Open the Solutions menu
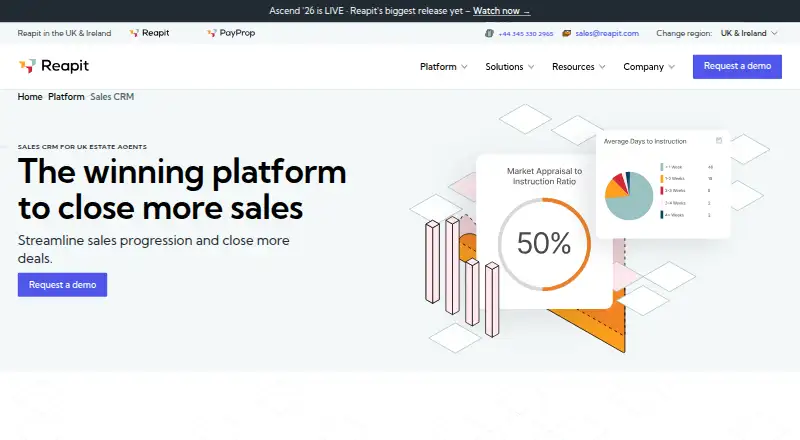The height and width of the screenshot is (440, 800). click(510, 67)
